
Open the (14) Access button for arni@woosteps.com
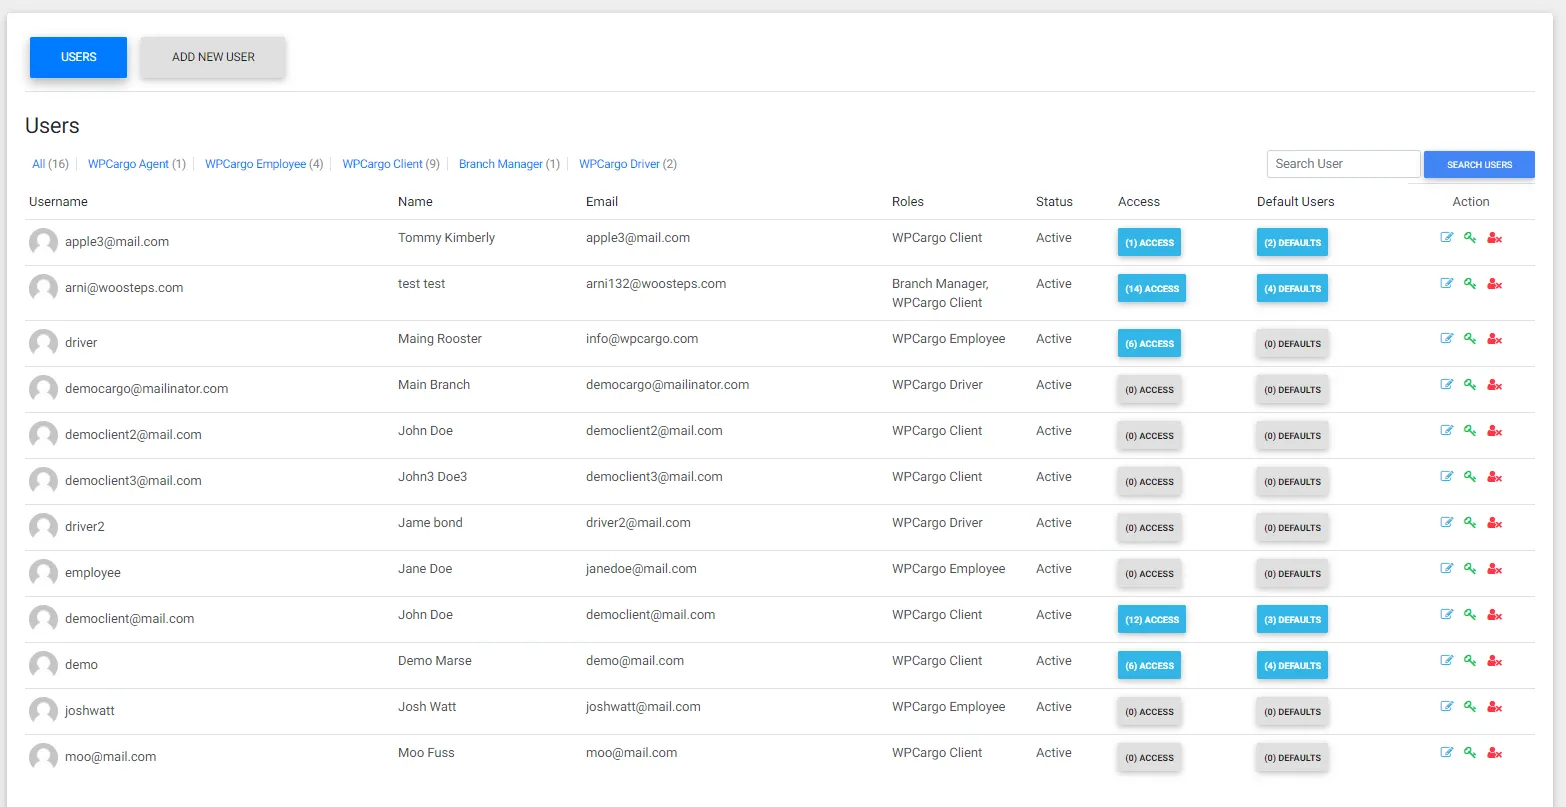tap(1151, 289)
